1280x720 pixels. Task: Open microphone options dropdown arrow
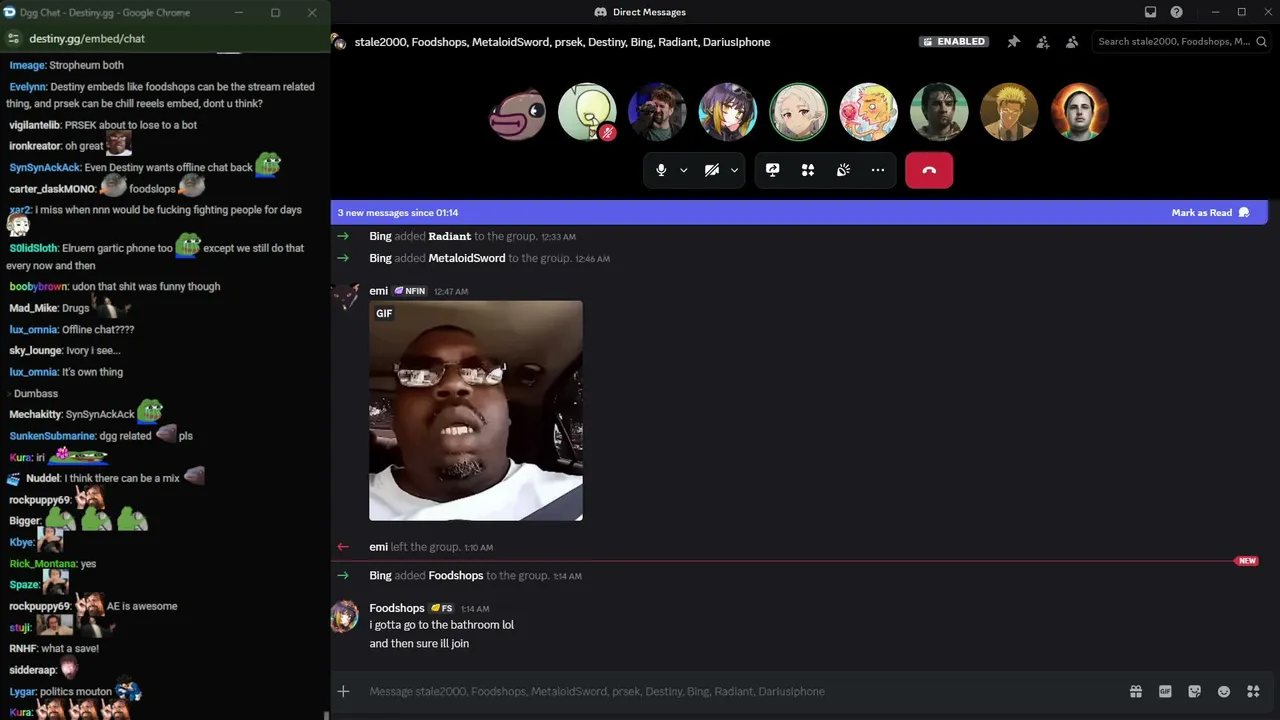tap(684, 170)
